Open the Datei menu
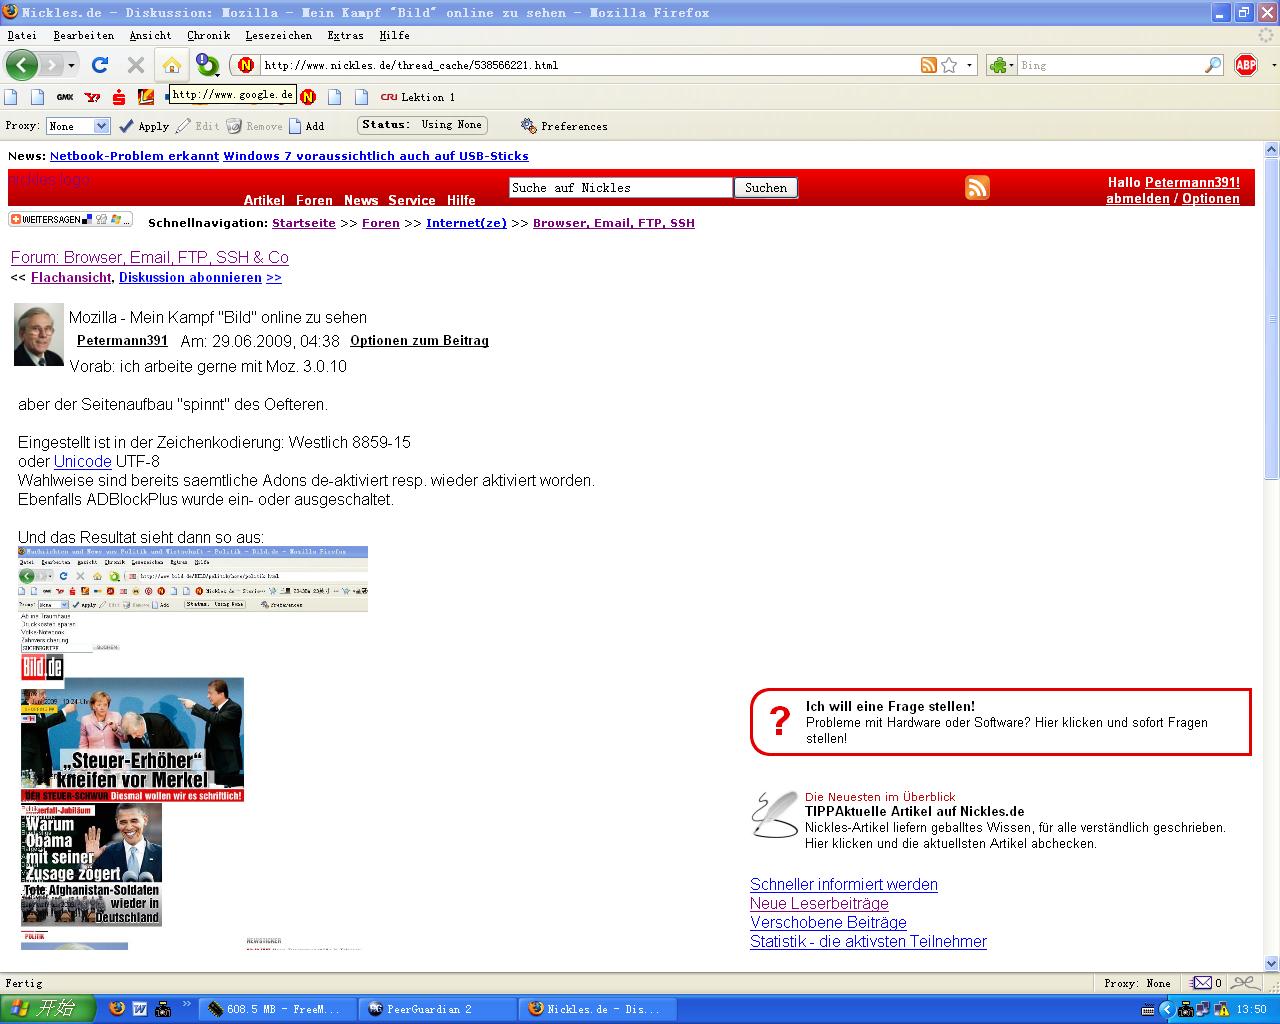 [x=22, y=35]
